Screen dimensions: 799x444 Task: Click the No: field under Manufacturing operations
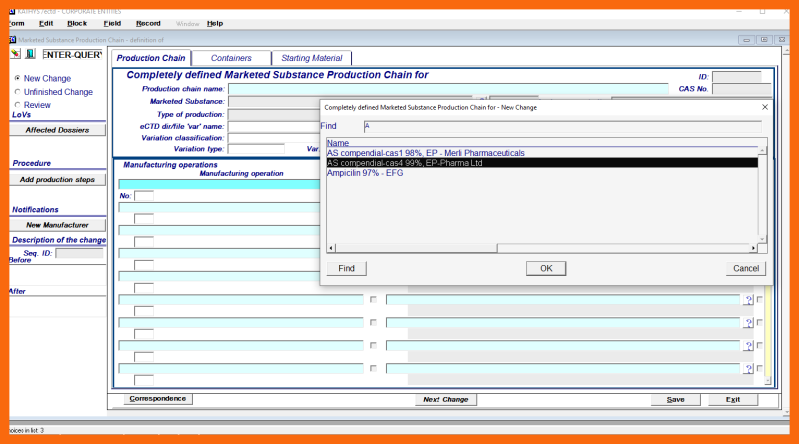pyautogui.click(x=144, y=196)
